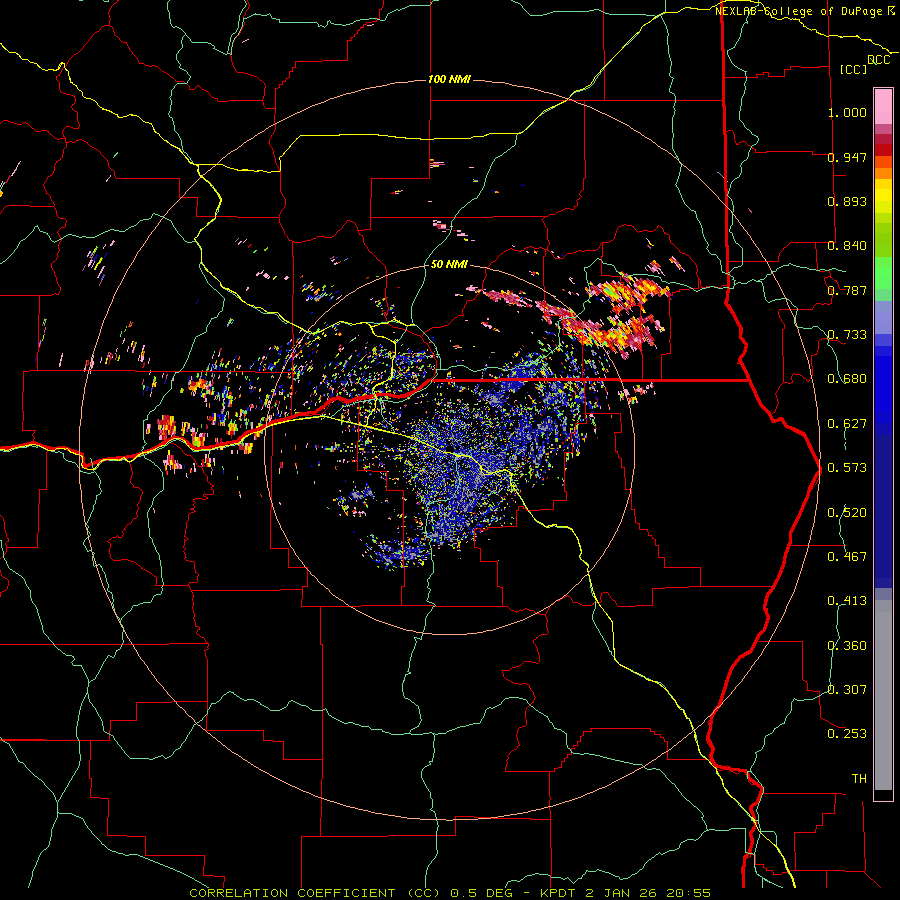Click the [CC] units label
The image size is (900, 900).
click(x=854, y=69)
